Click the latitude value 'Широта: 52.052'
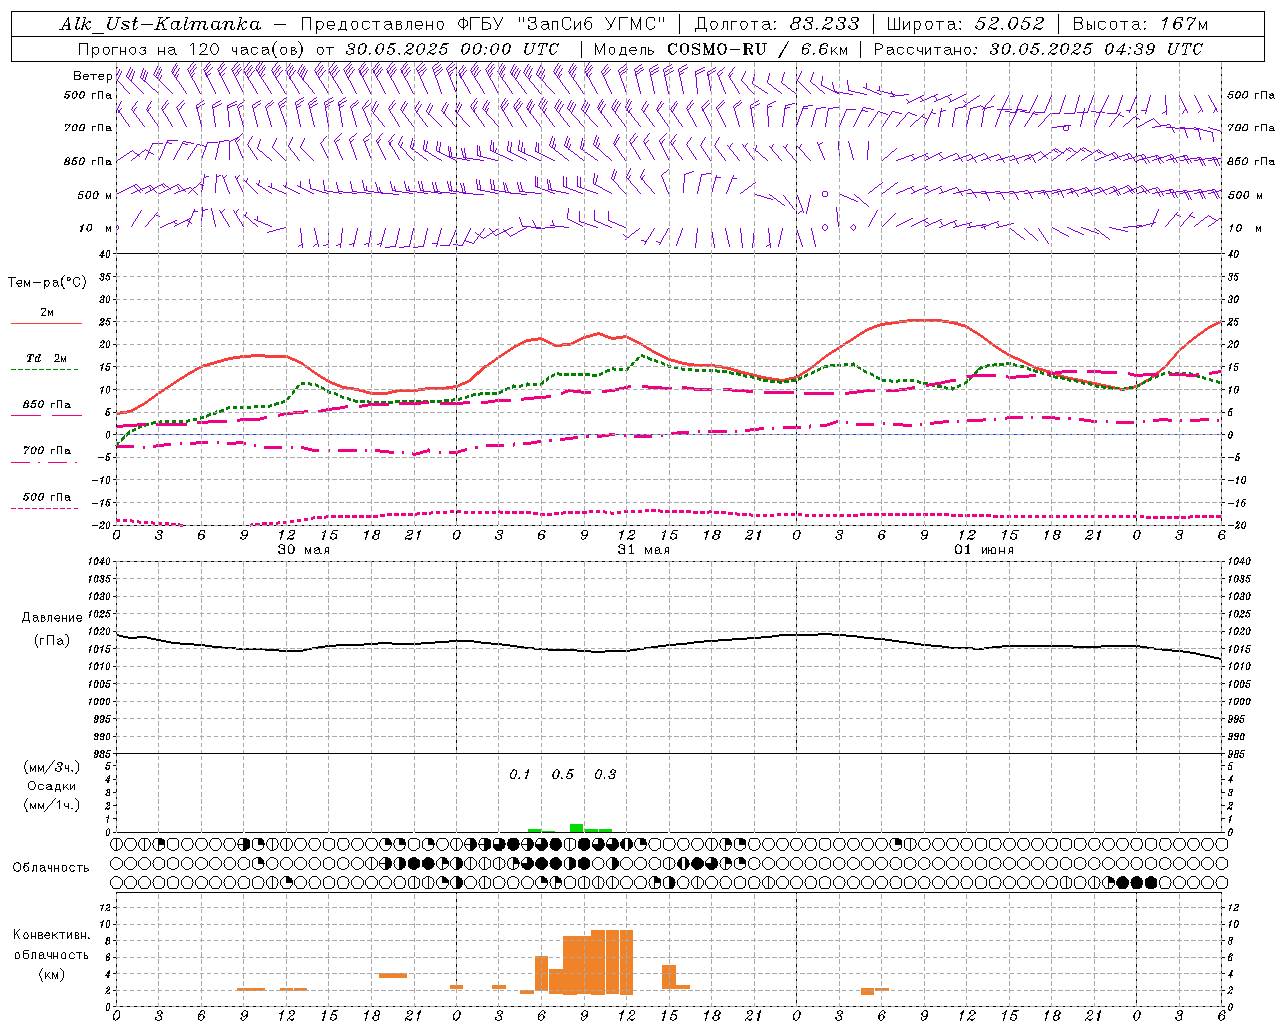The width and height of the screenshot is (1280, 1024). pos(965,24)
